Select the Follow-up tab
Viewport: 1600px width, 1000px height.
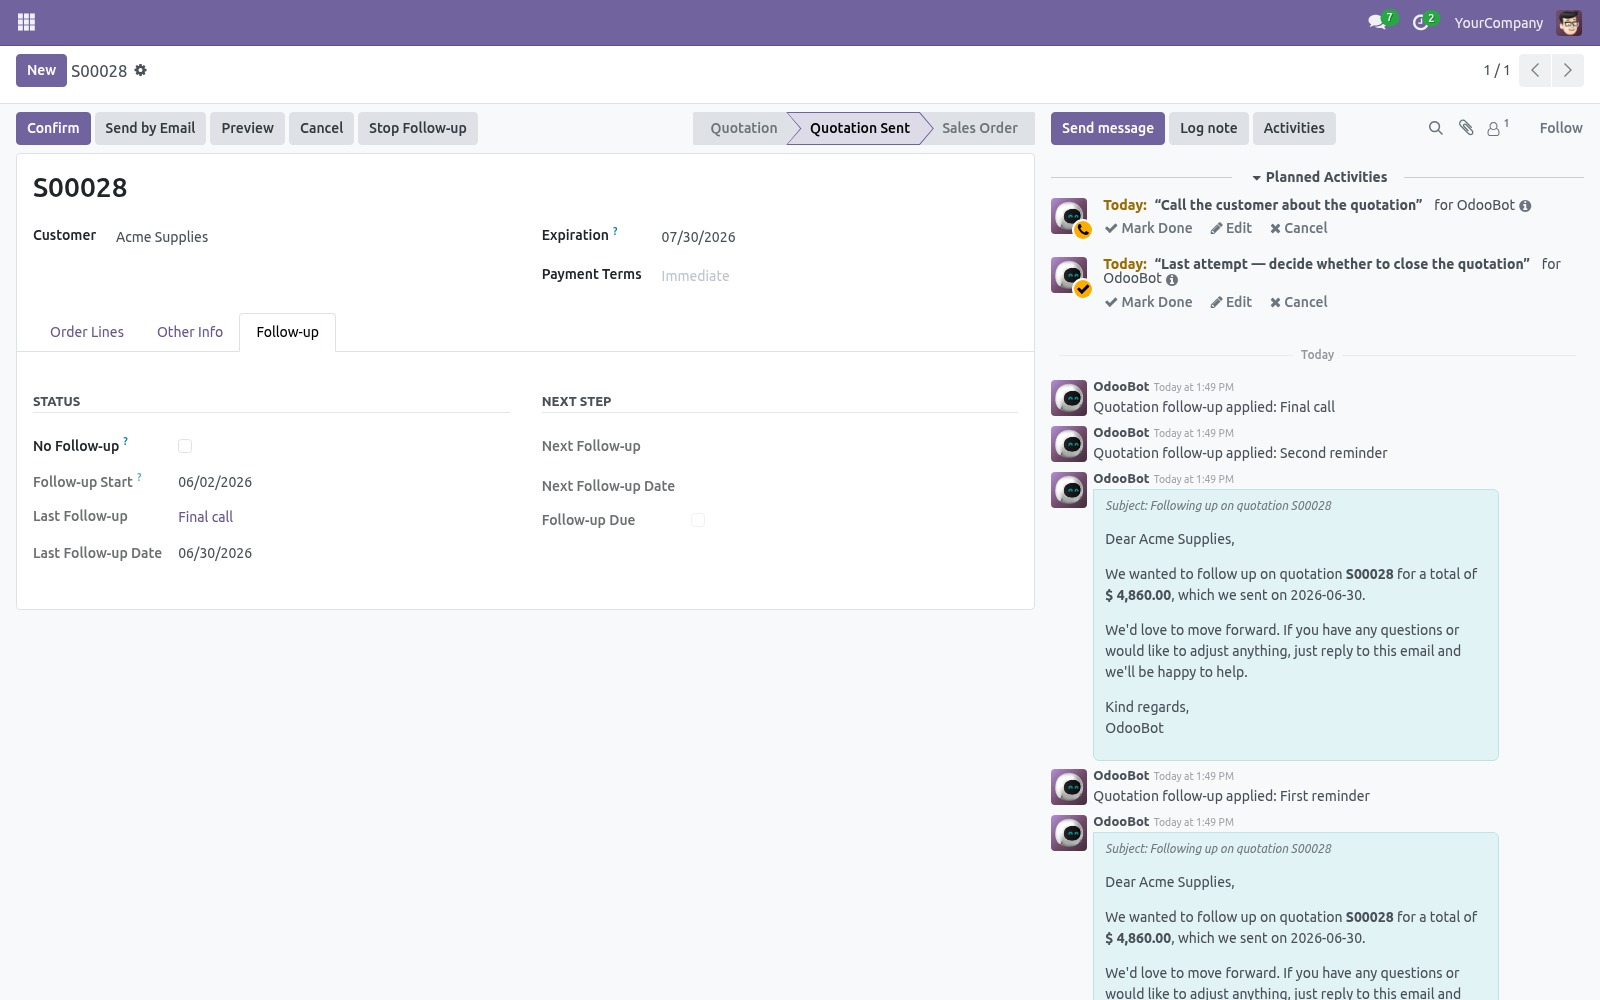click(x=287, y=332)
